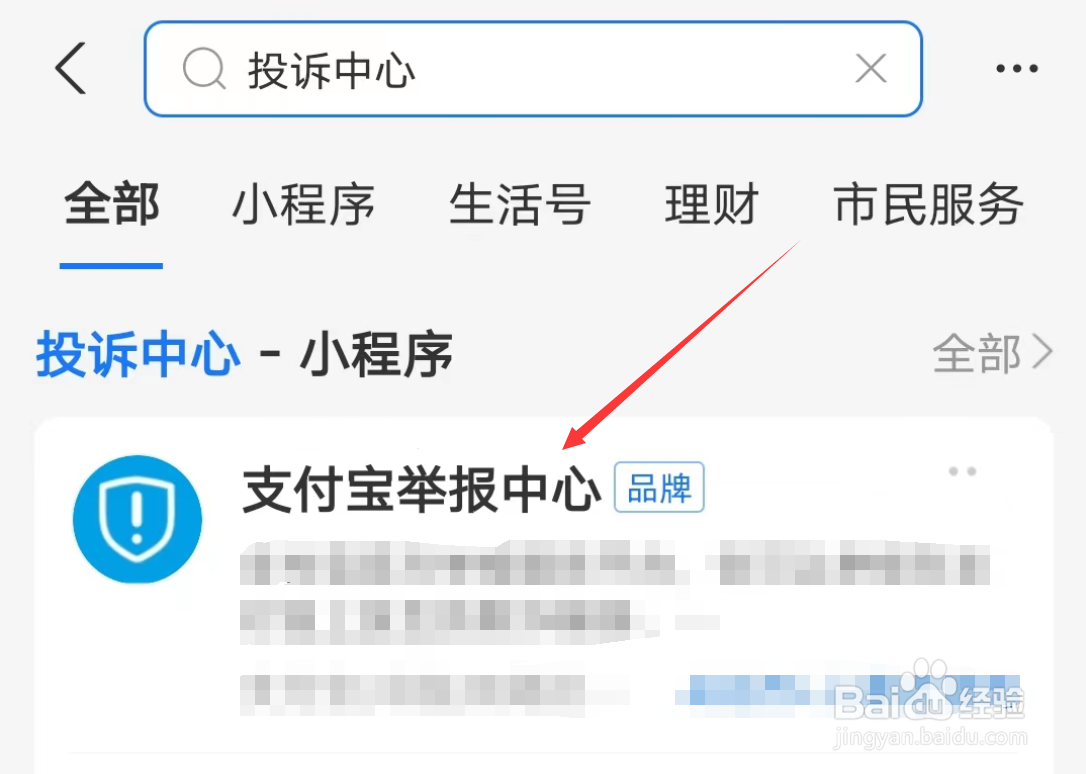Expand 全部 chevron for mini programs
1086x774 pixels.
click(x=1042, y=353)
